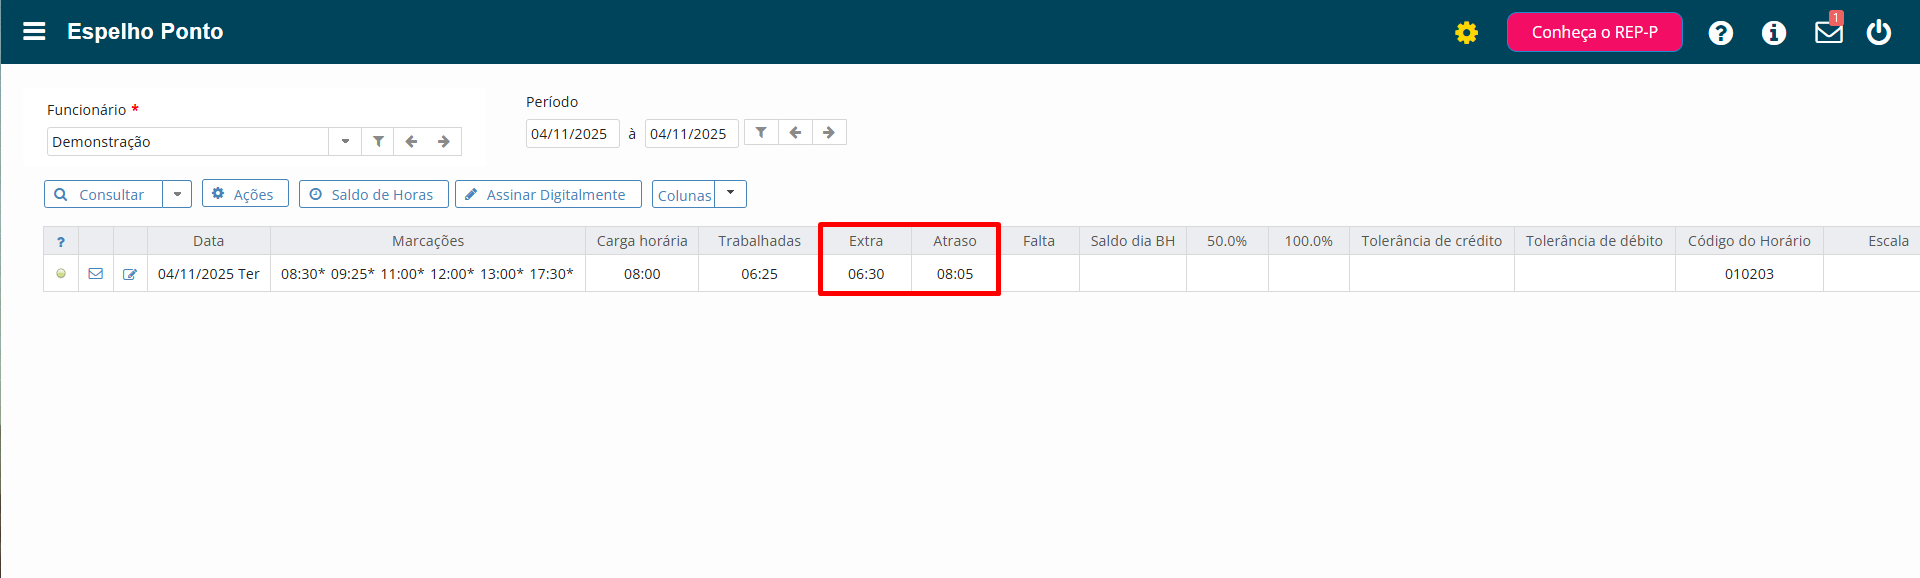Click the Conheça o REP-P button

[x=1594, y=32]
